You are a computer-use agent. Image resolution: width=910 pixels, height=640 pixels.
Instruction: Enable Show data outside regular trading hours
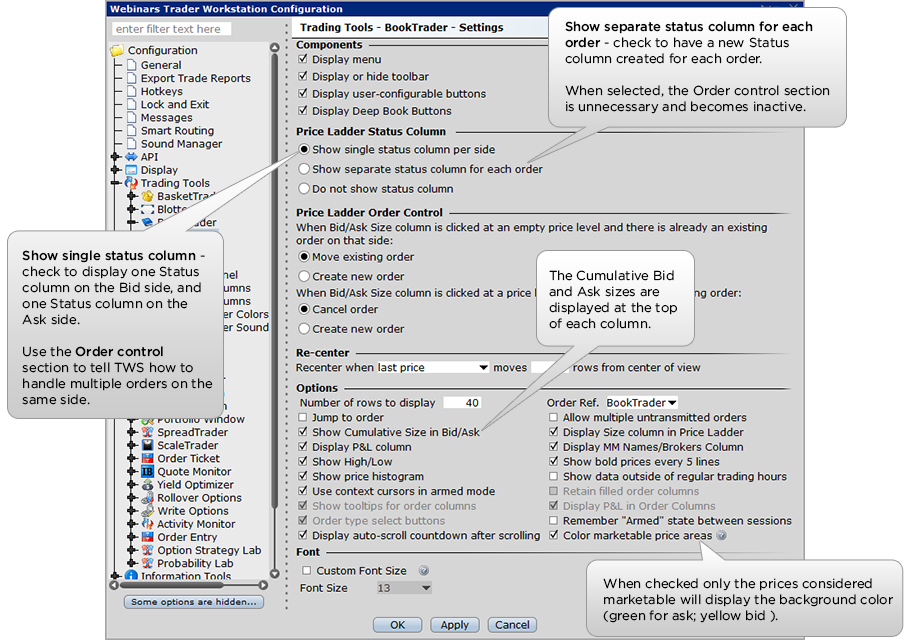pyautogui.click(x=554, y=476)
